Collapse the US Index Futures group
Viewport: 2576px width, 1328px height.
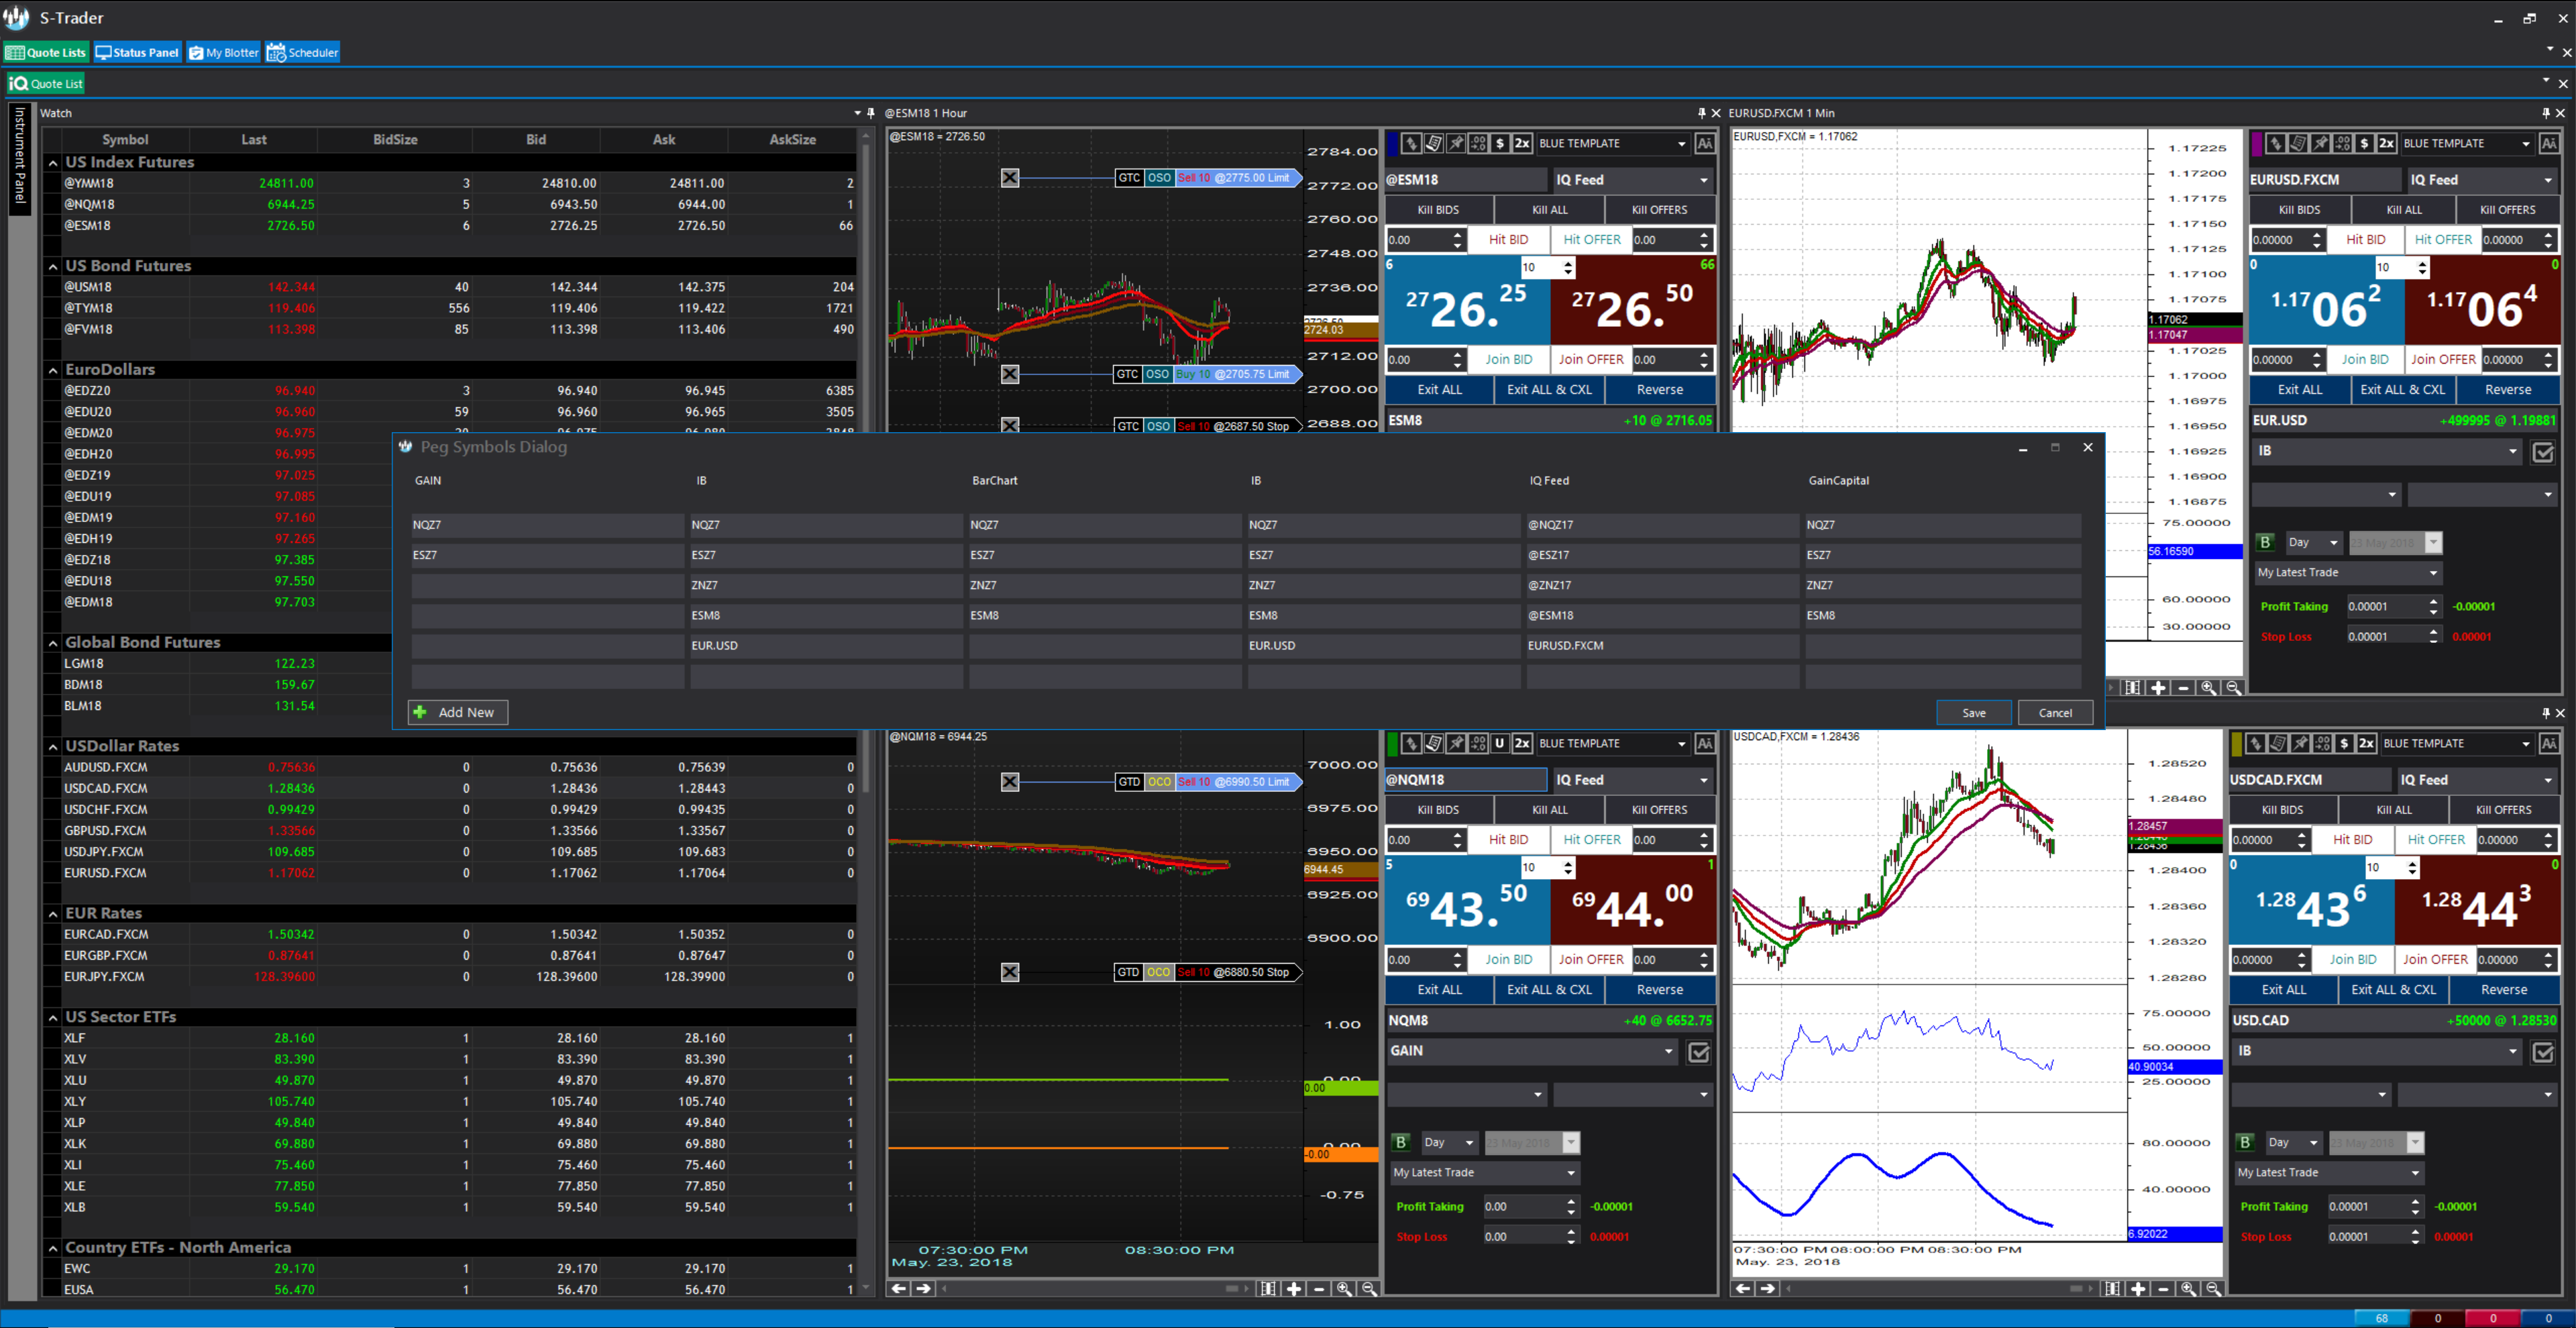click(x=53, y=162)
